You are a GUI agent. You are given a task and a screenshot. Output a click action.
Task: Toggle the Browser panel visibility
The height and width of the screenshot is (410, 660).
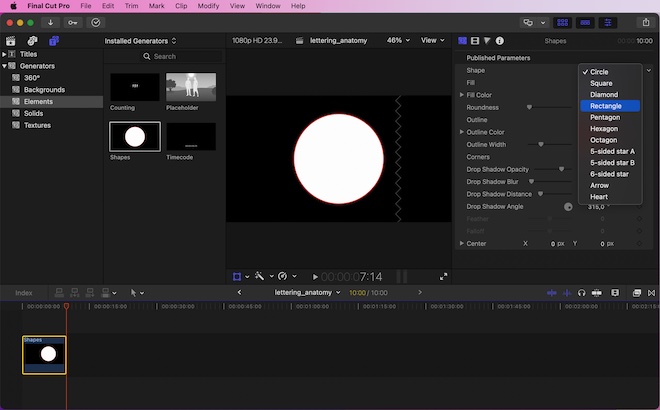563,22
